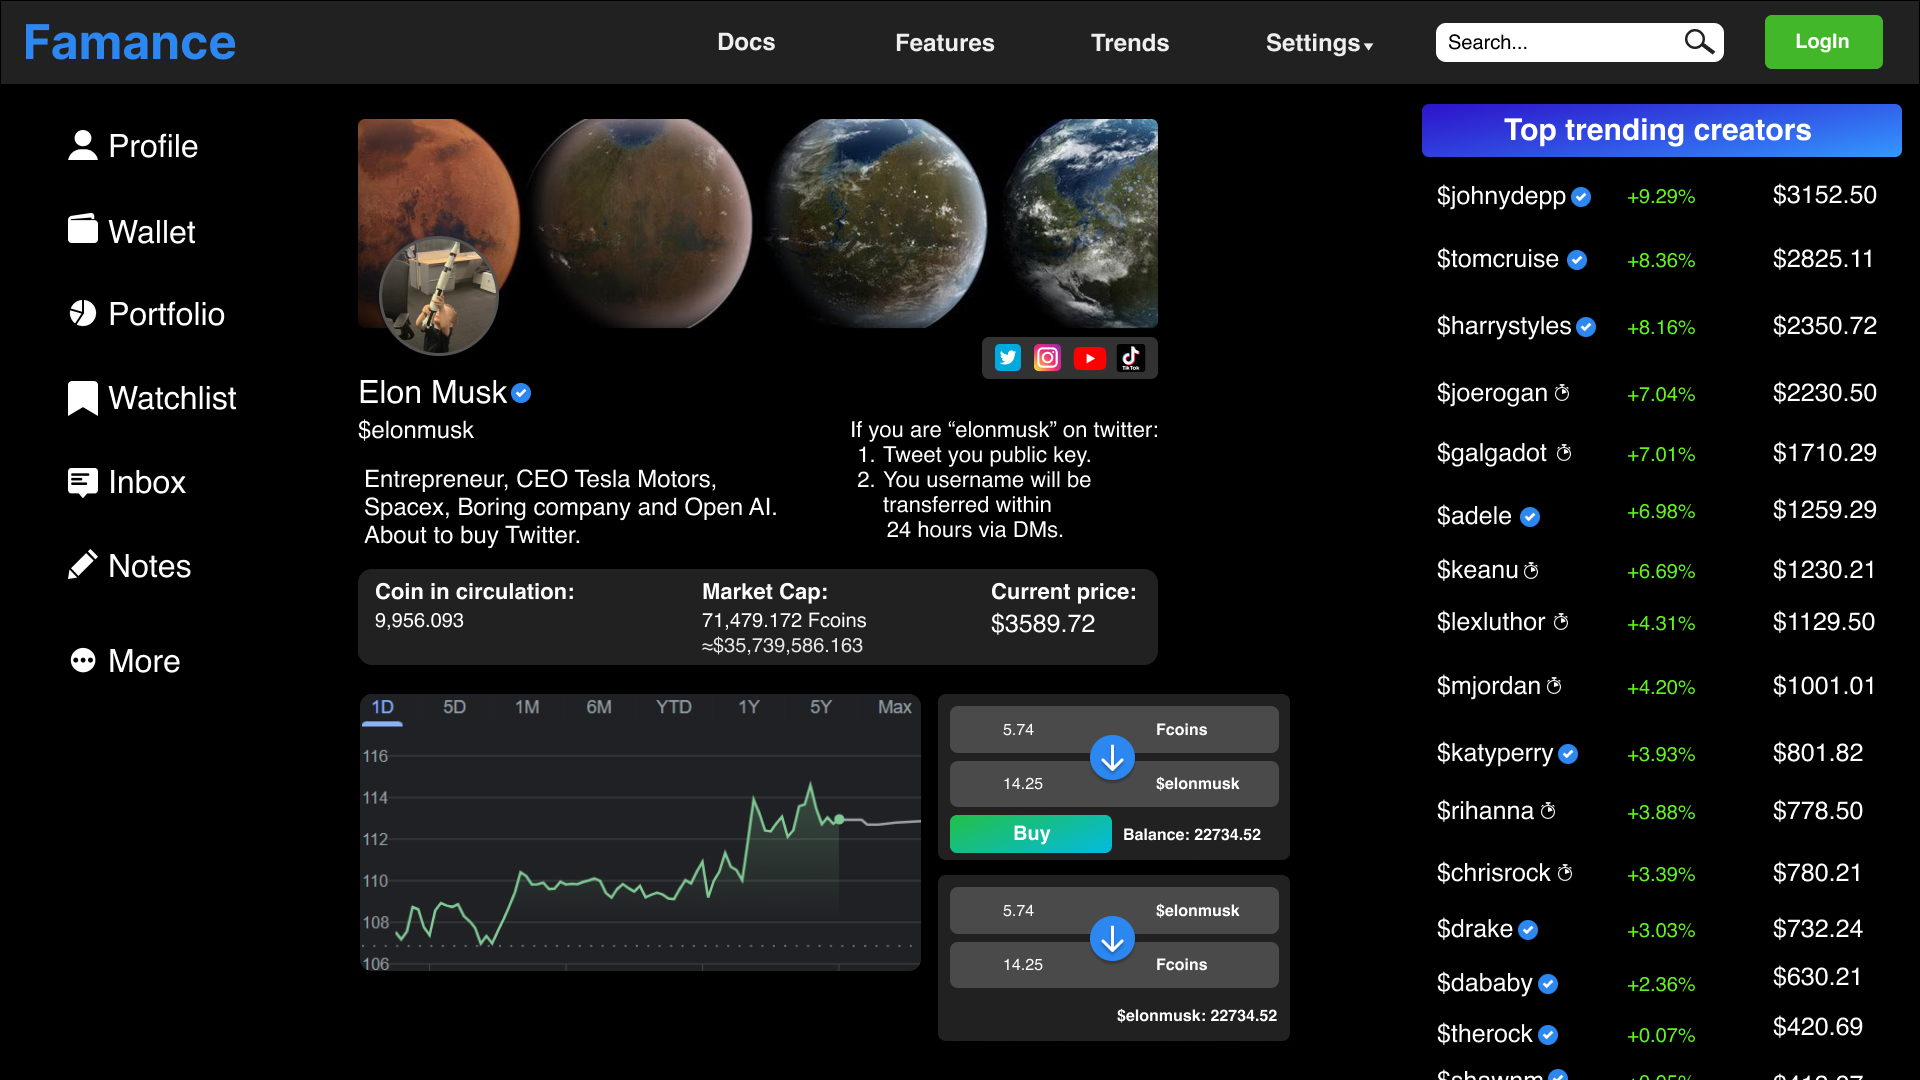Open Elon Musk's Twitter link icon

click(x=1008, y=358)
